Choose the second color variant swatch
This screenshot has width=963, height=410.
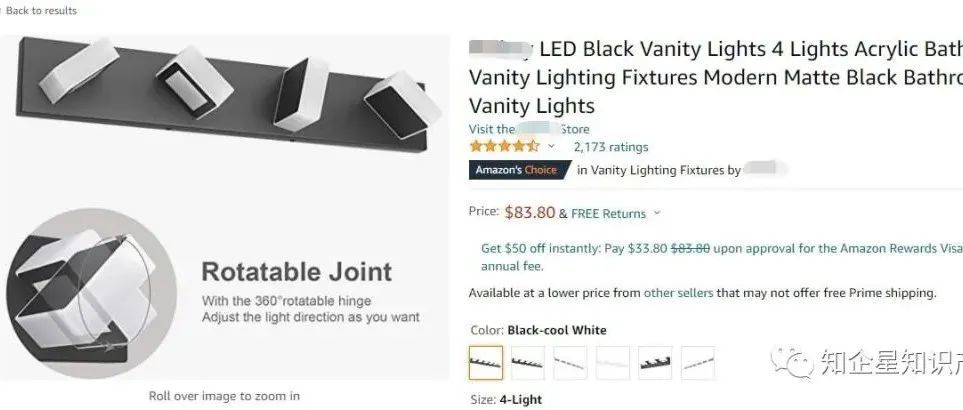[x=528, y=362]
